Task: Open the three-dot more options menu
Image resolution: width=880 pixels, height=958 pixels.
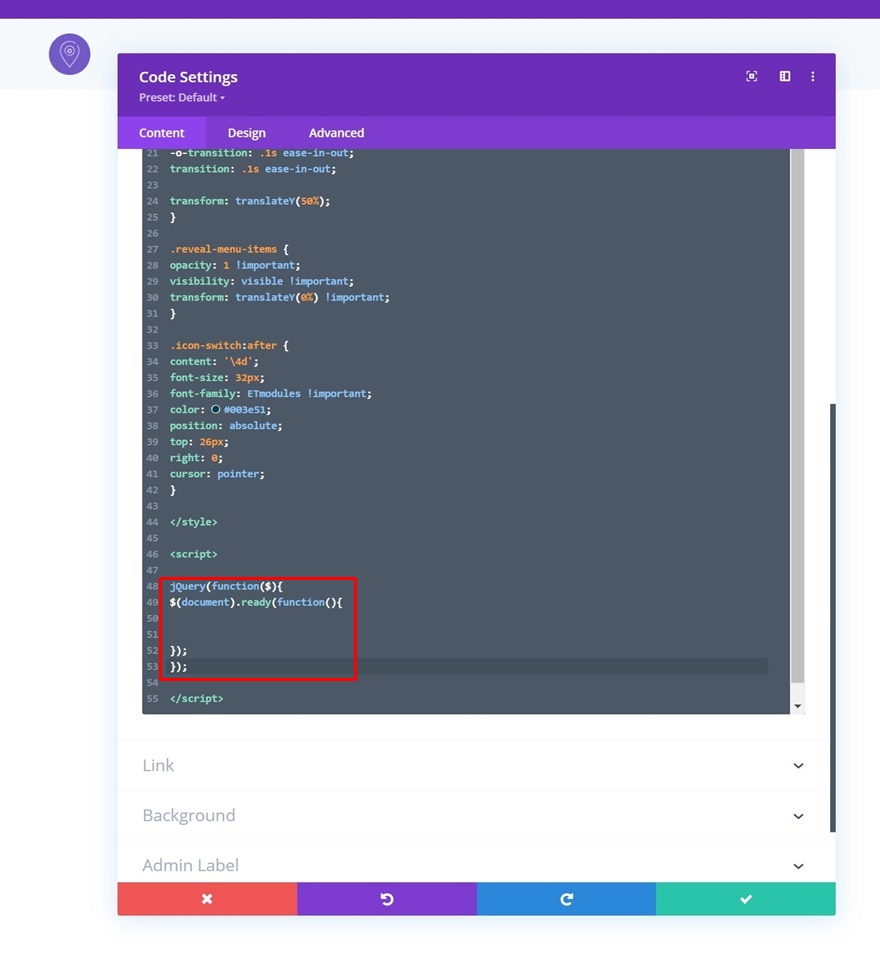Action: click(812, 76)
